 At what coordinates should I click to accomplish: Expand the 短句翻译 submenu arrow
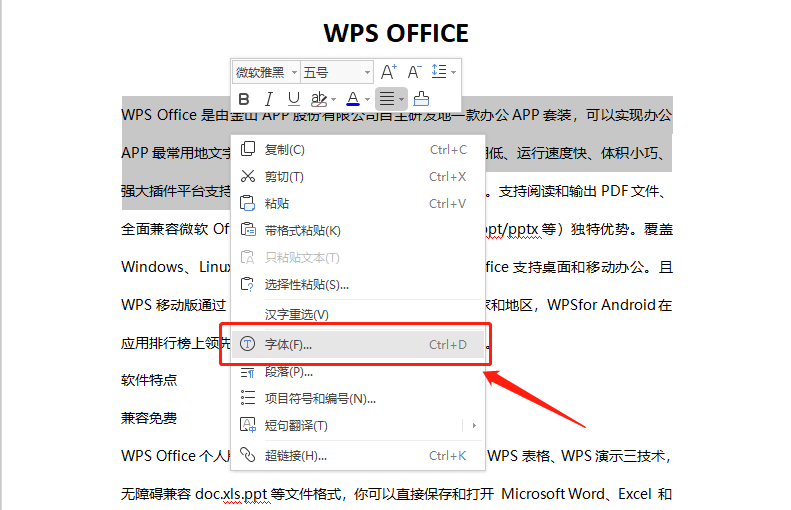point(474,426)
